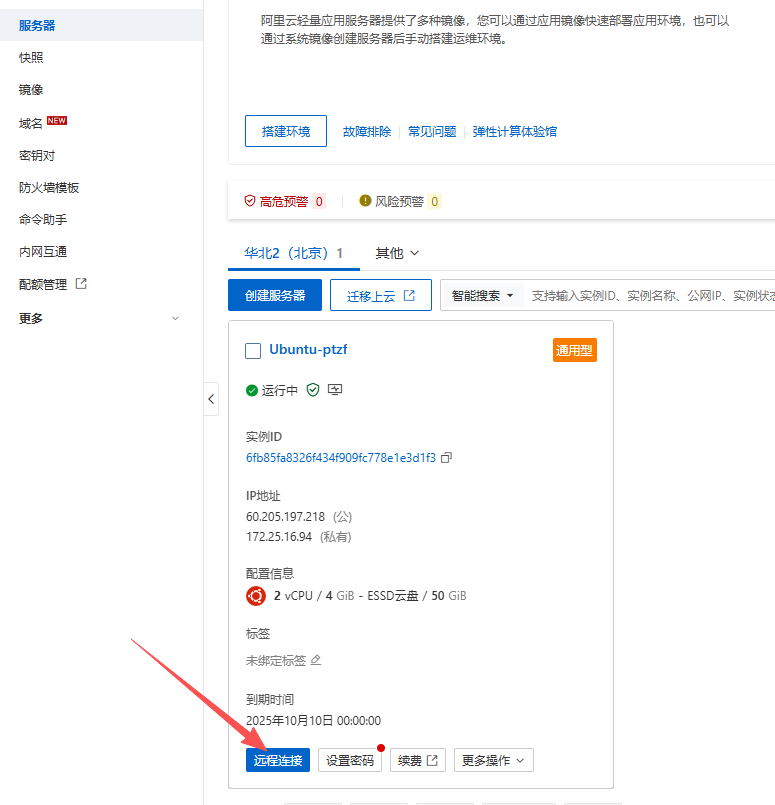Copy the instance ID with copy icon
The height and width of the screenshot is (805, 775).
(x=447, y=457)
